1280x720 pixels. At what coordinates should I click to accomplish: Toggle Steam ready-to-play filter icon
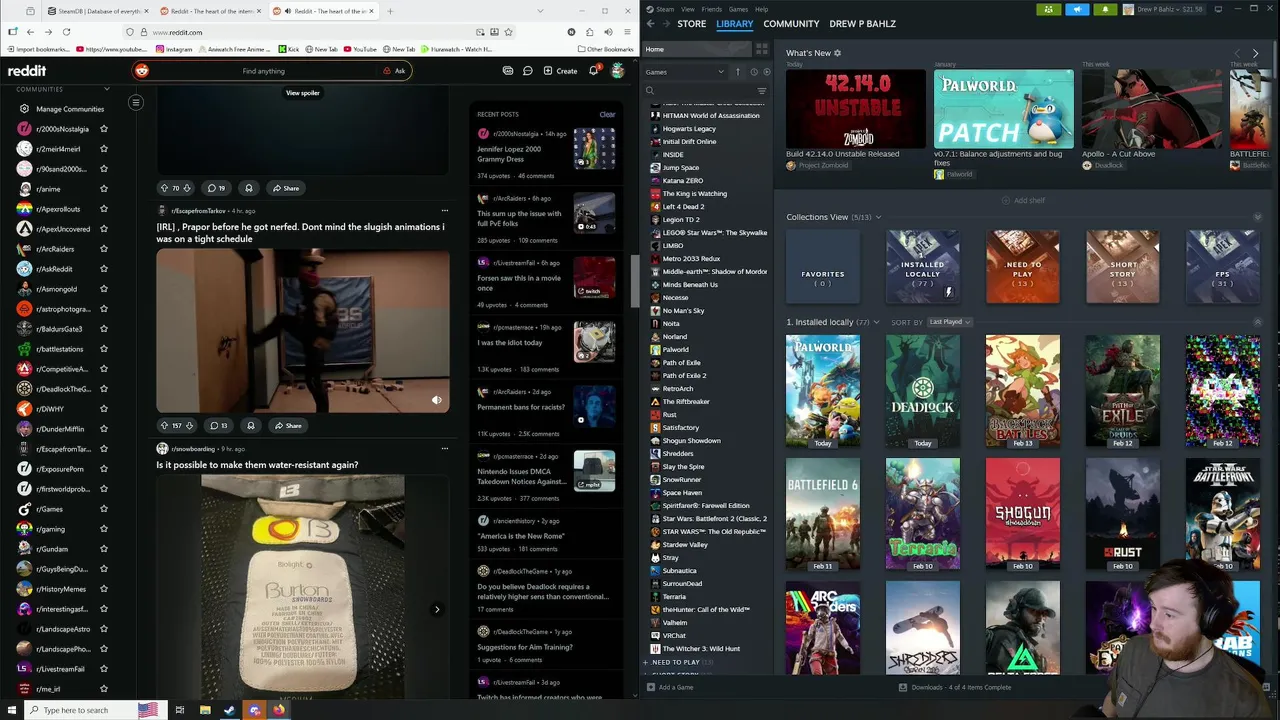click(x=766, y=72)
